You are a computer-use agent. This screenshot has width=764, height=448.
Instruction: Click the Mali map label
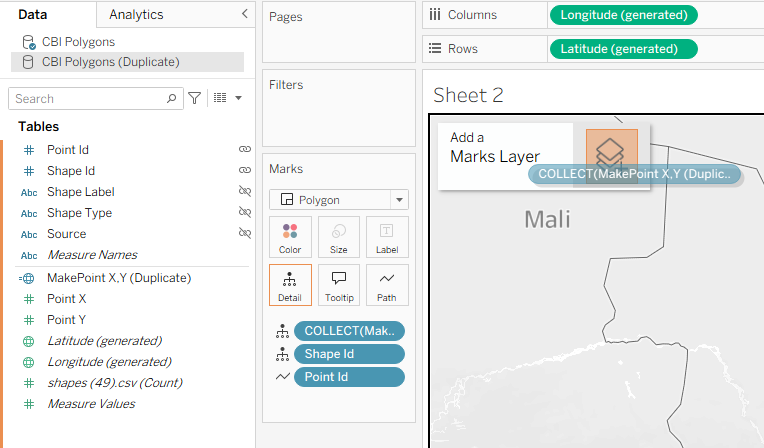(x=547, y=219)
